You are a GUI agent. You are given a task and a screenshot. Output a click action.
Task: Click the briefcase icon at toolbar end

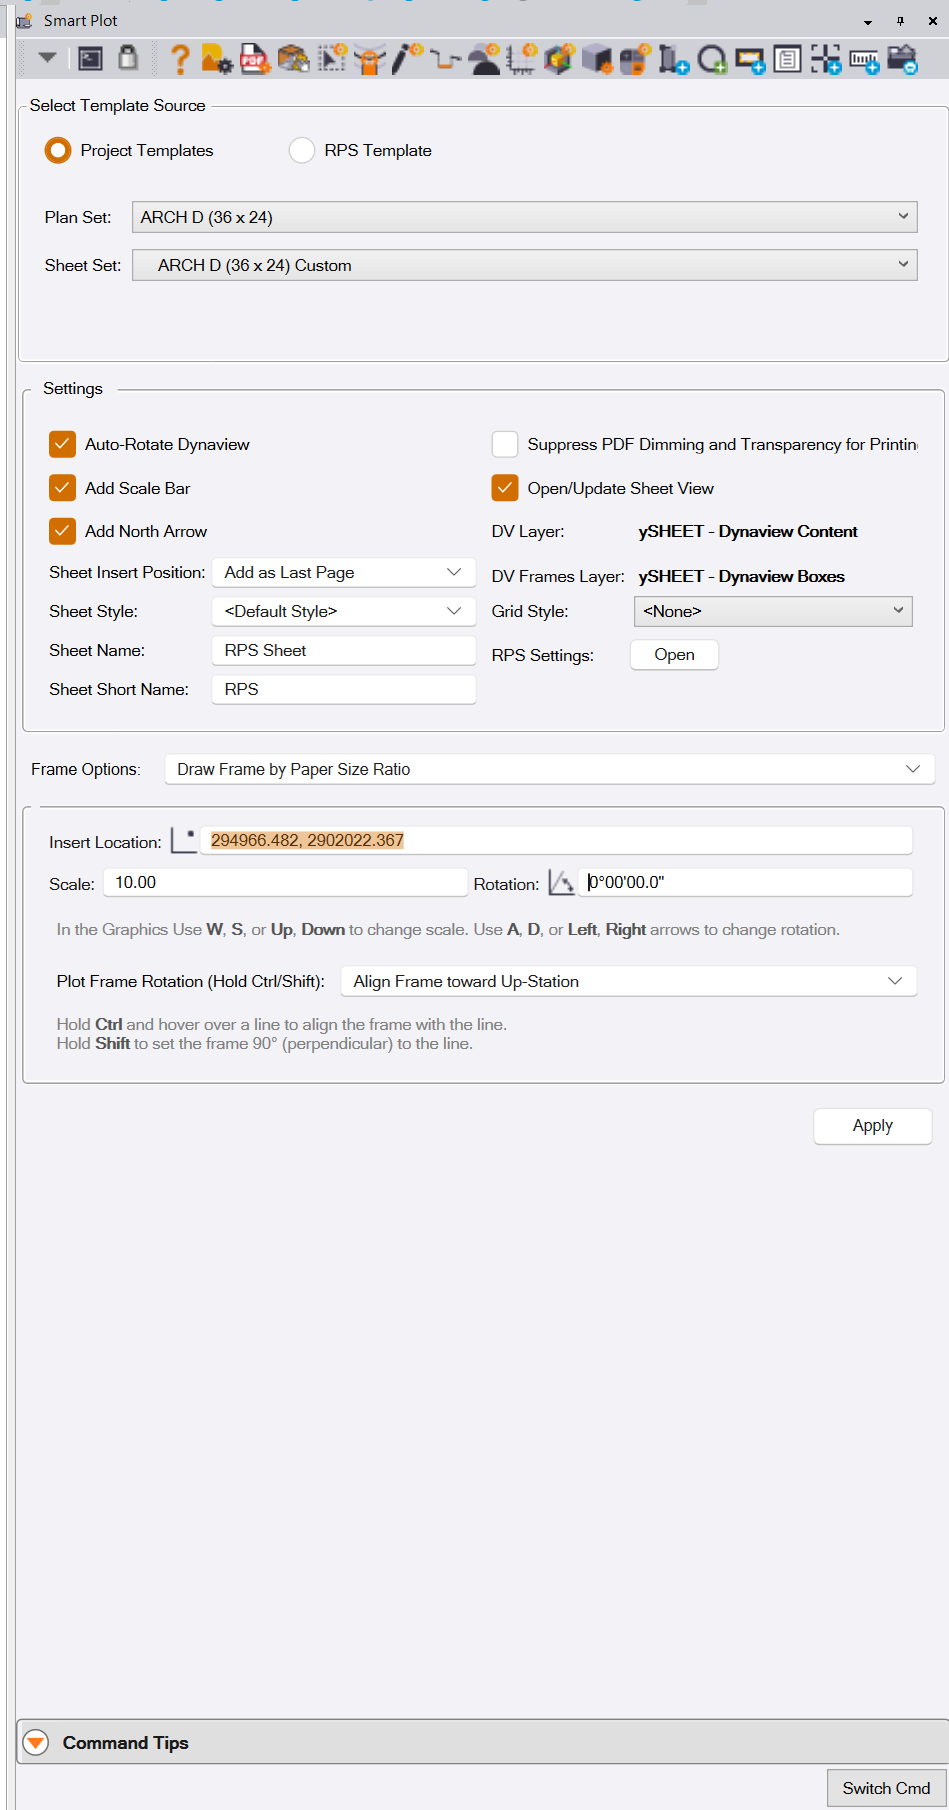point(902,60)
